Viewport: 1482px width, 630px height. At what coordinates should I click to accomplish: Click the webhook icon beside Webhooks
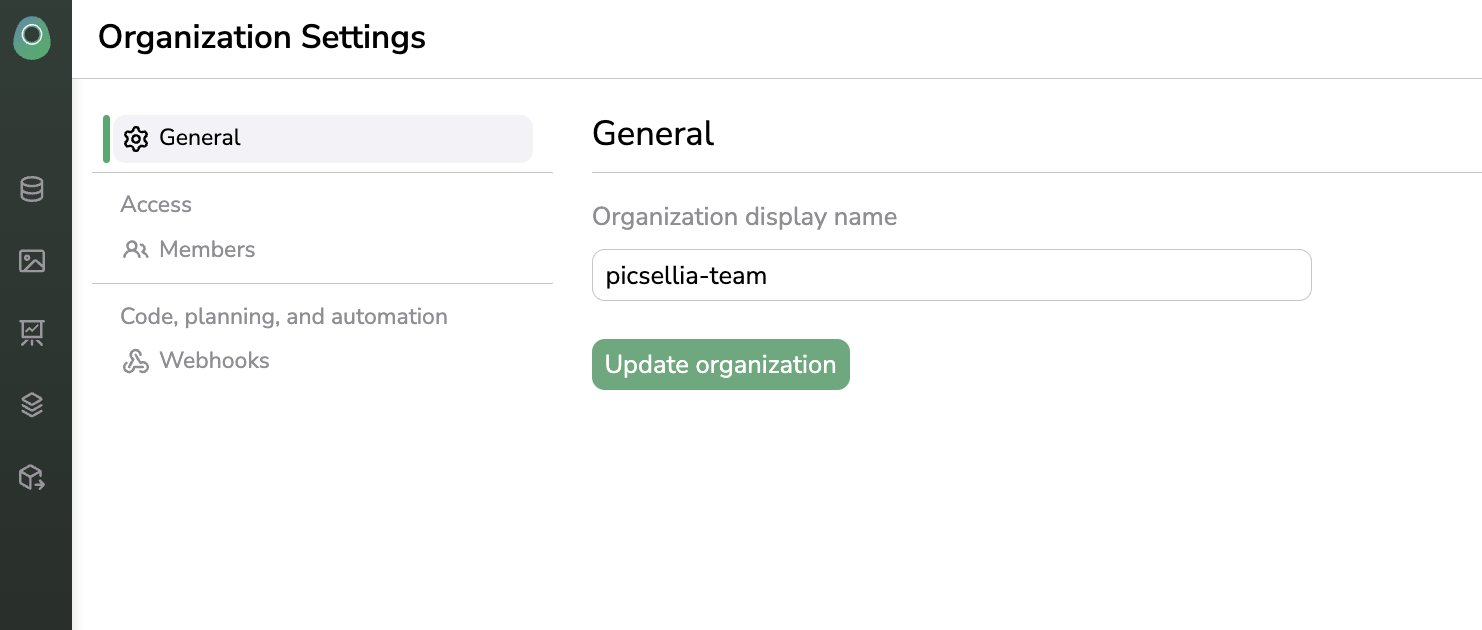click(135, 361)
